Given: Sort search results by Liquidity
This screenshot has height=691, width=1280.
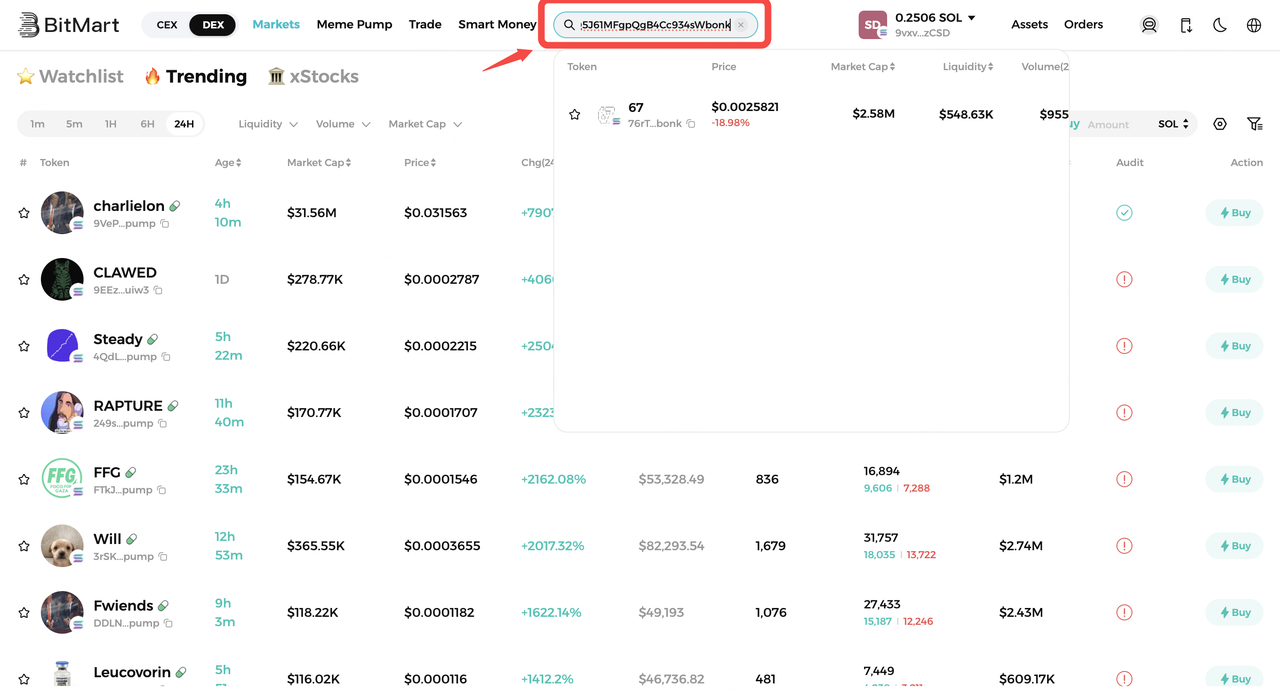Looking at the screenshot, I should tap(968, 67).
